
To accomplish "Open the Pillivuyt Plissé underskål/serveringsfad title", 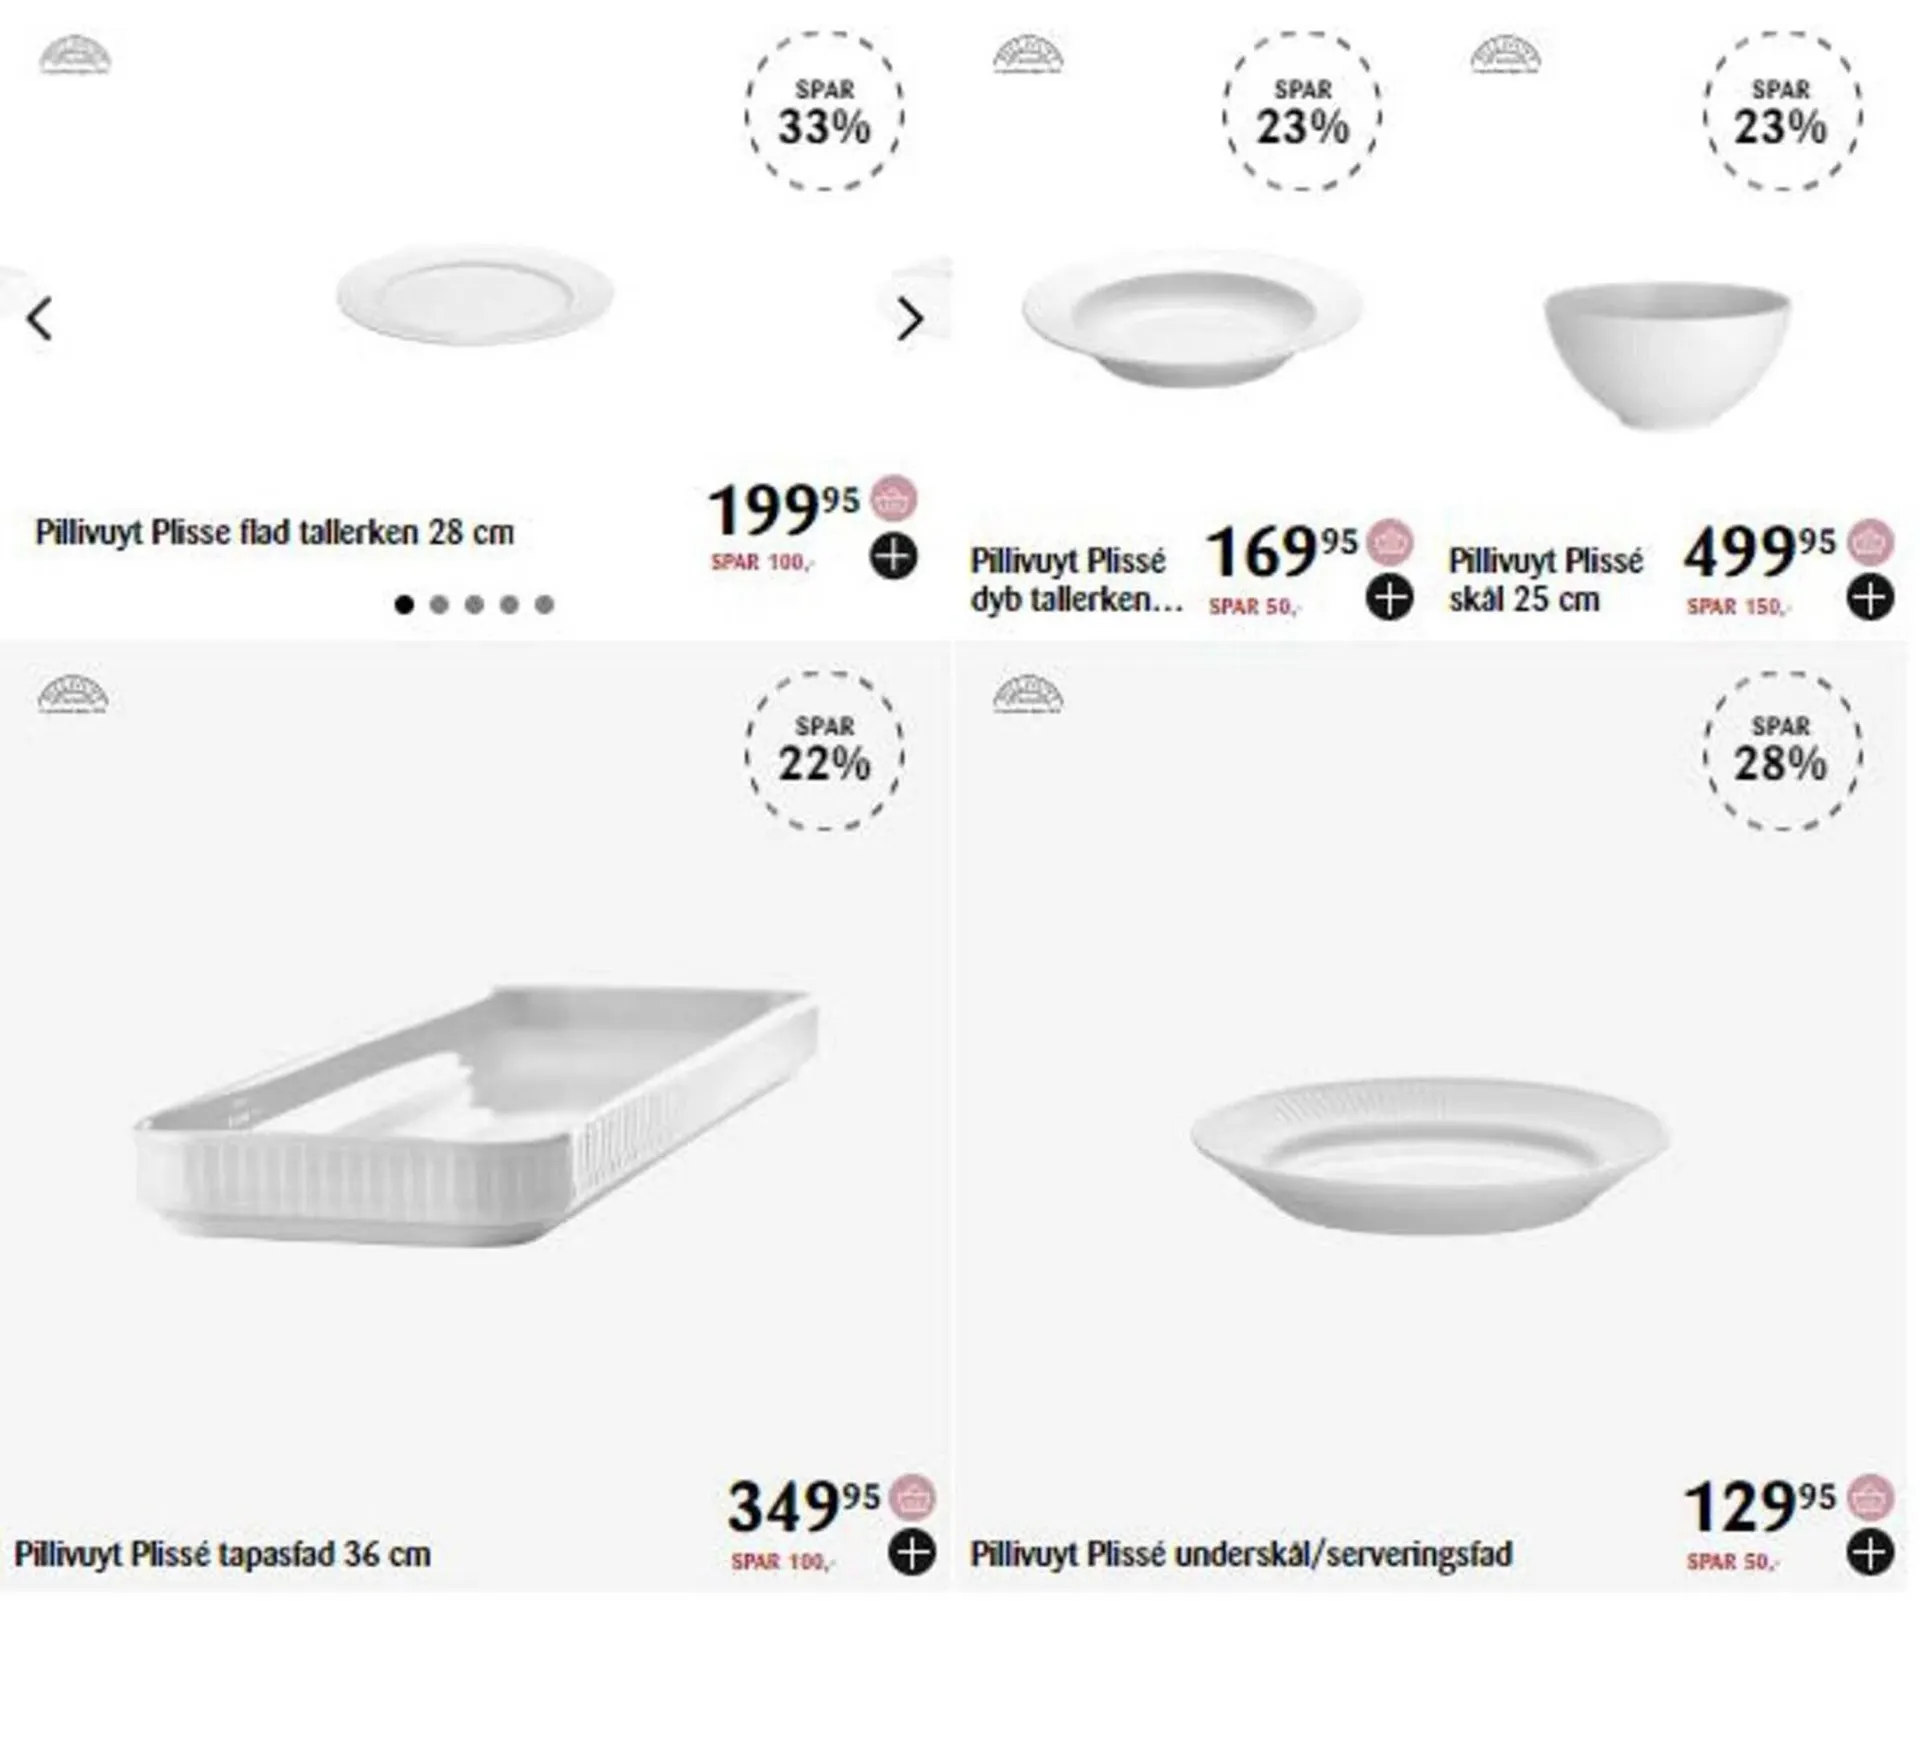I will tap(1241, 1554).
